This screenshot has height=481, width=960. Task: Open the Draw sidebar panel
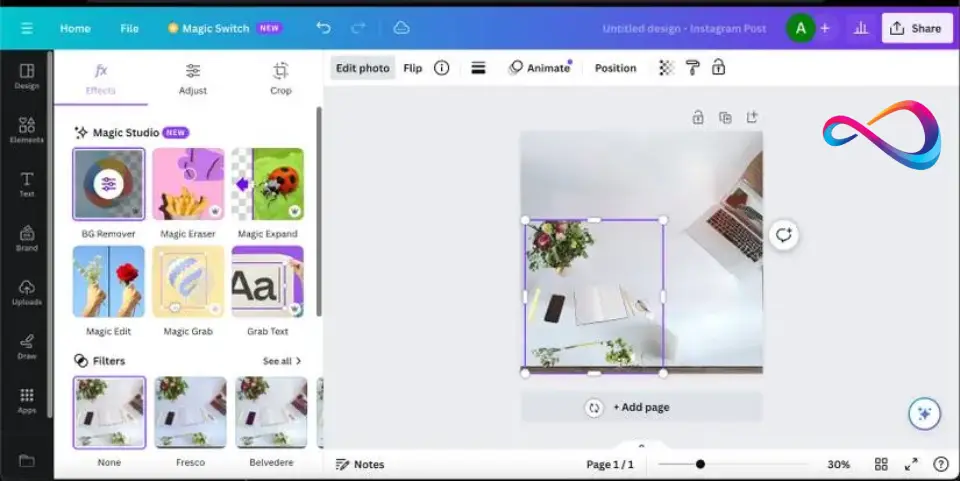coord(27,346)
